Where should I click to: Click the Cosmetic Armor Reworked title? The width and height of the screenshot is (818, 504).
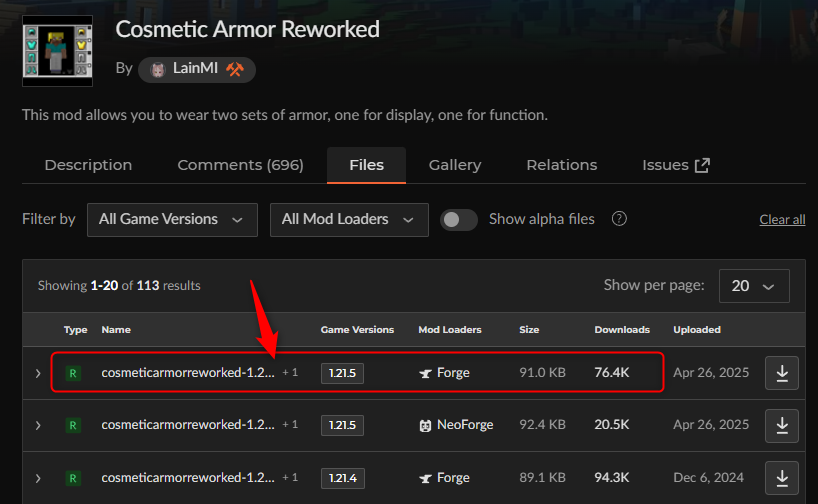coord(247,29)
